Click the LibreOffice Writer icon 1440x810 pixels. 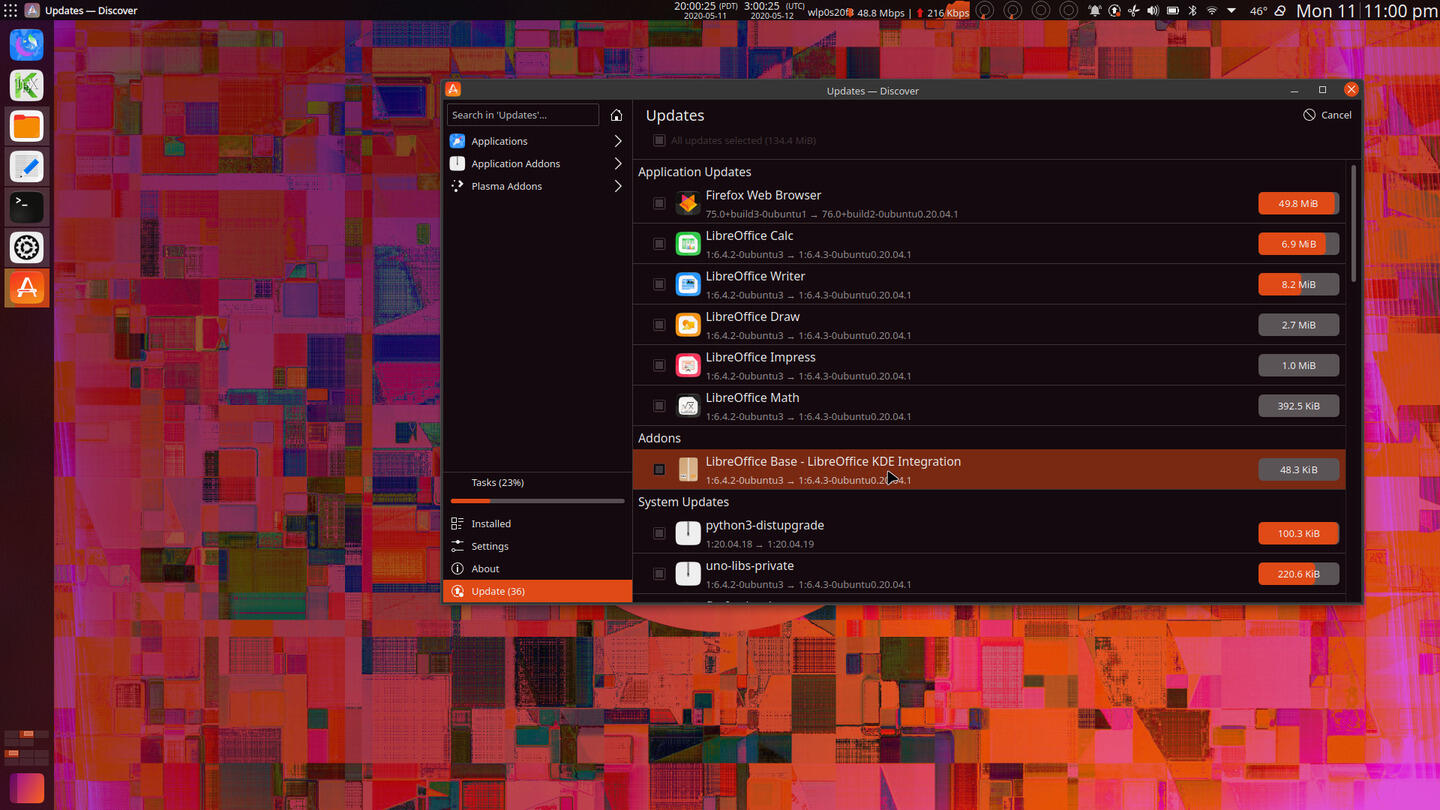tap(688, 284)
